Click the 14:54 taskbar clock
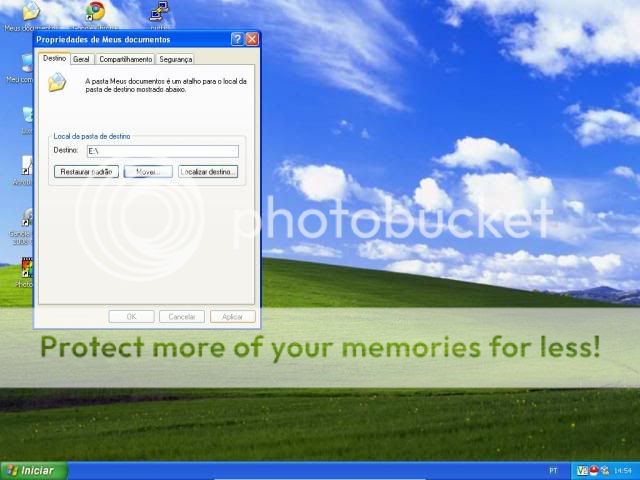 [x=623, y=471]
